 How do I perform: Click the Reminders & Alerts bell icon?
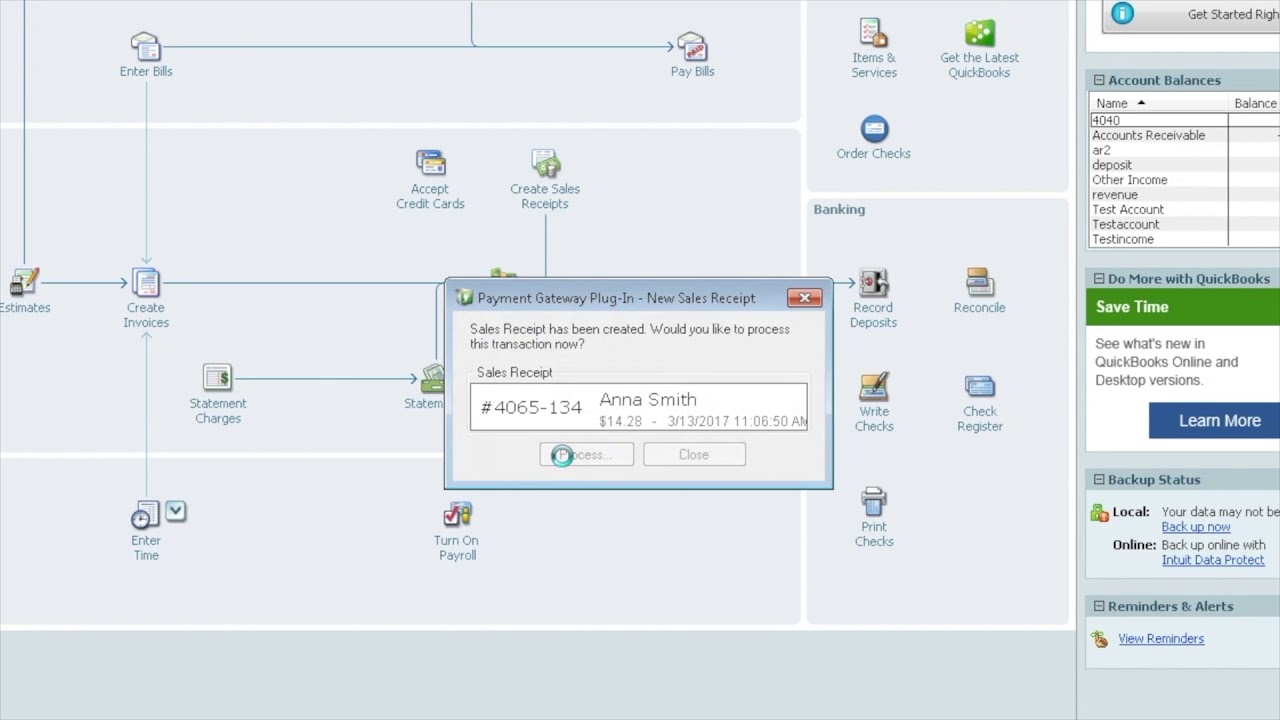(x=1100, y=639)
